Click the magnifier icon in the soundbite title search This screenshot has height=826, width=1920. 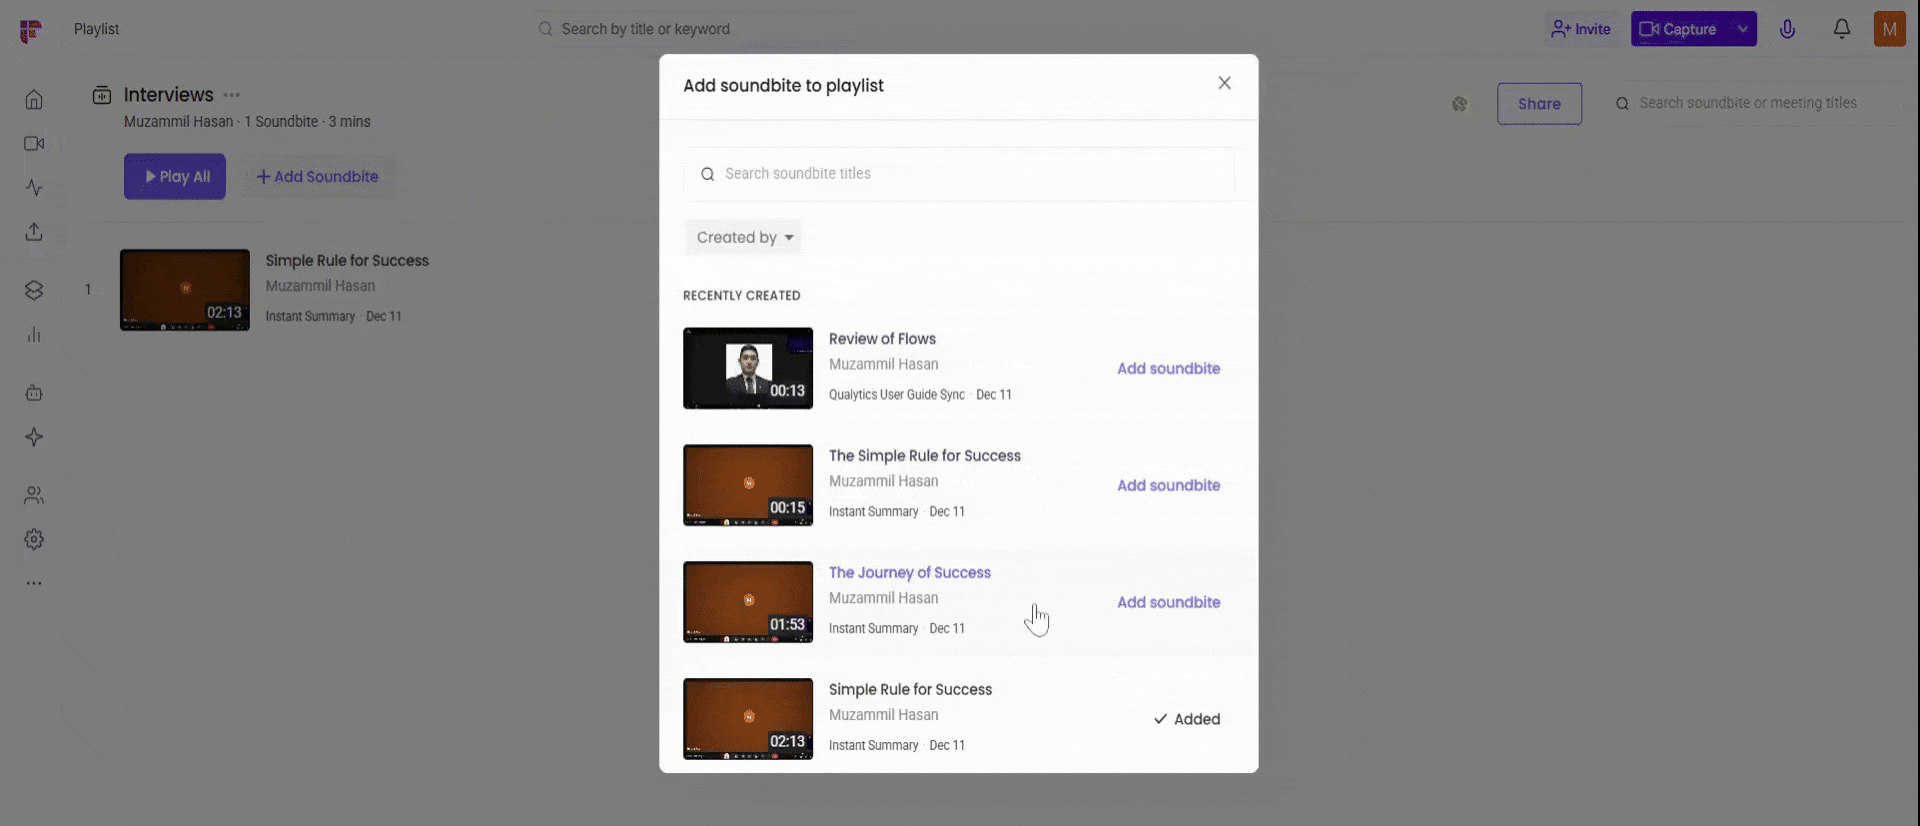[708, 174]
